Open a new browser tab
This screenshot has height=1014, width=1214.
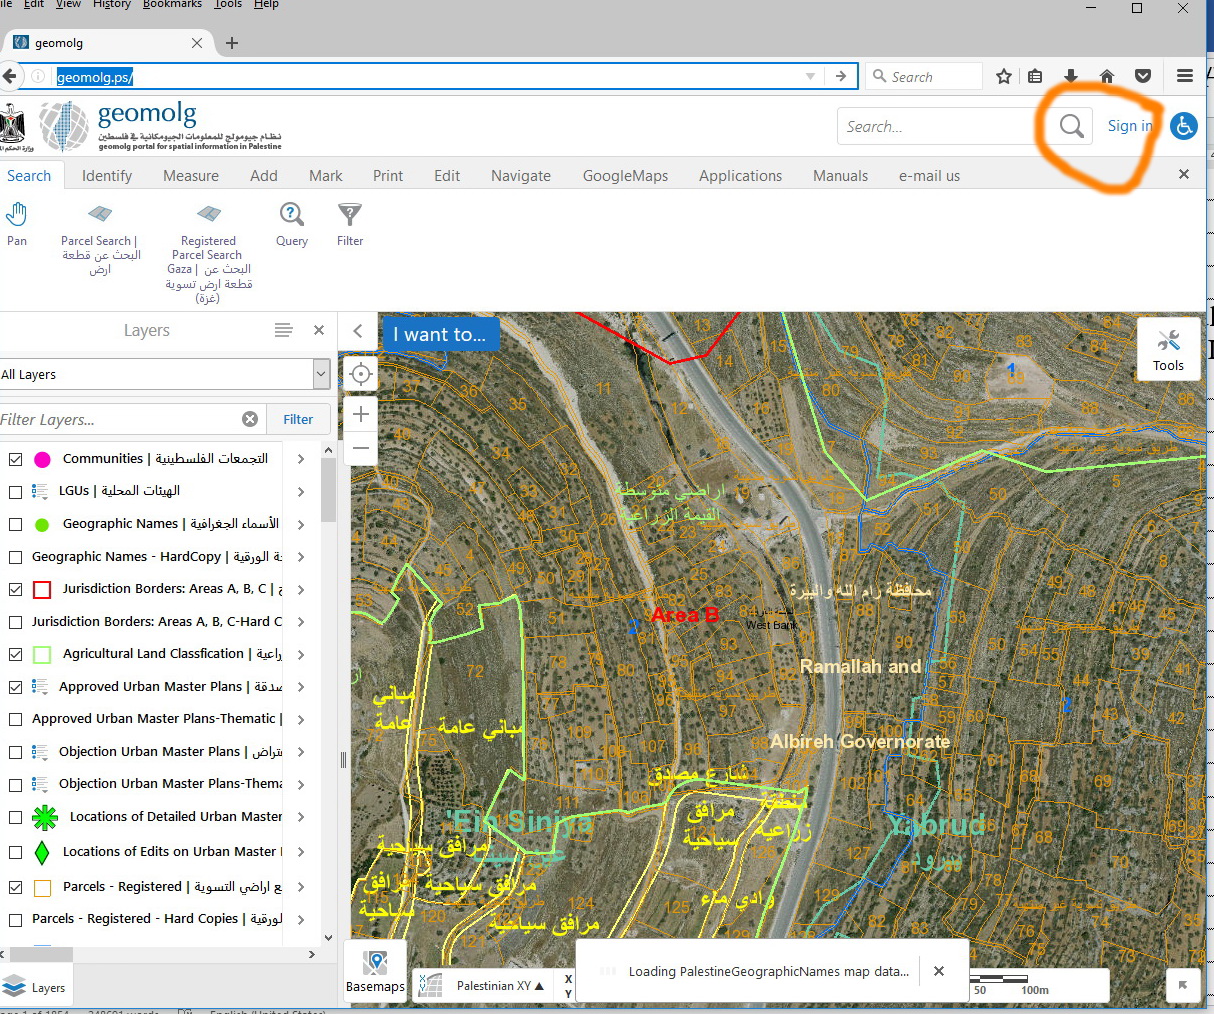(232, 43)
